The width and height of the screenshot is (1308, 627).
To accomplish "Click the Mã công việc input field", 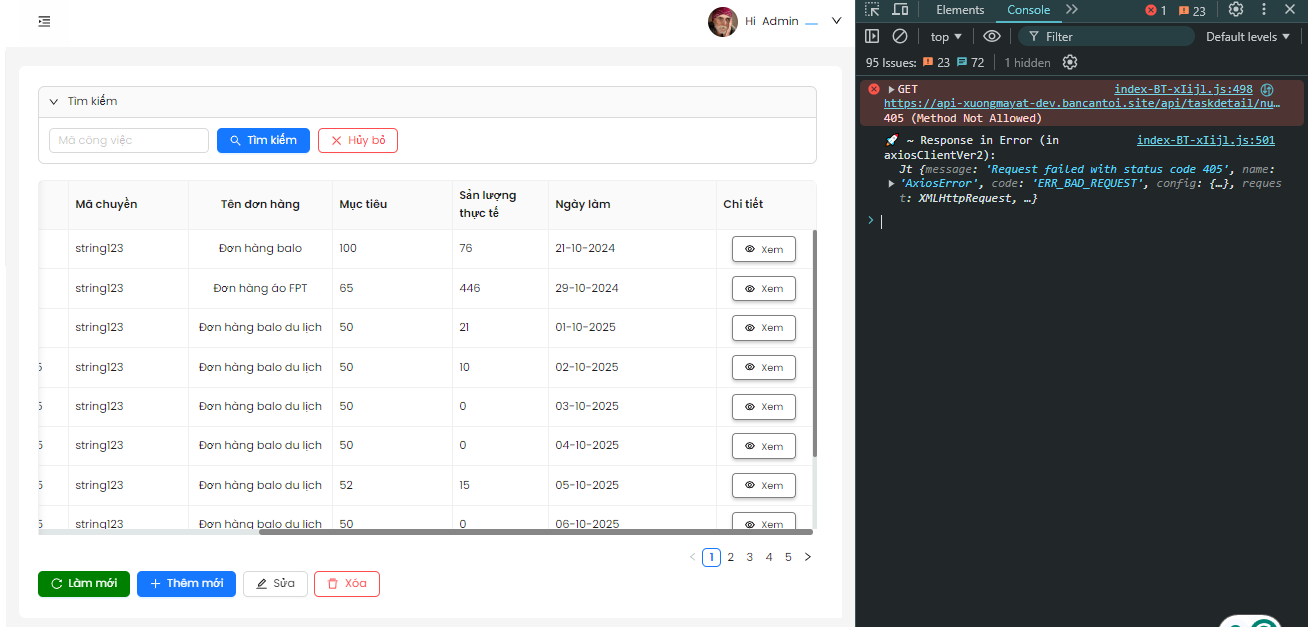I will pos(128,141).
